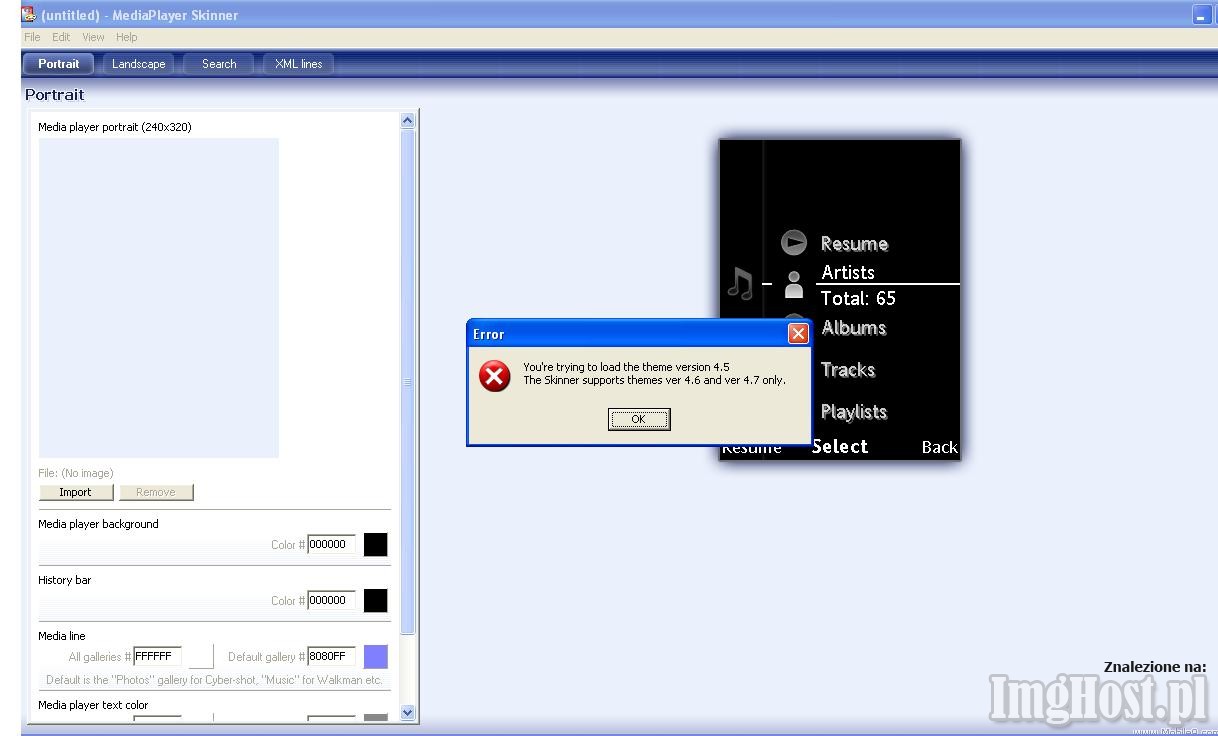
Task: Pick Media player background black swatch
Action: coord(375,545)
